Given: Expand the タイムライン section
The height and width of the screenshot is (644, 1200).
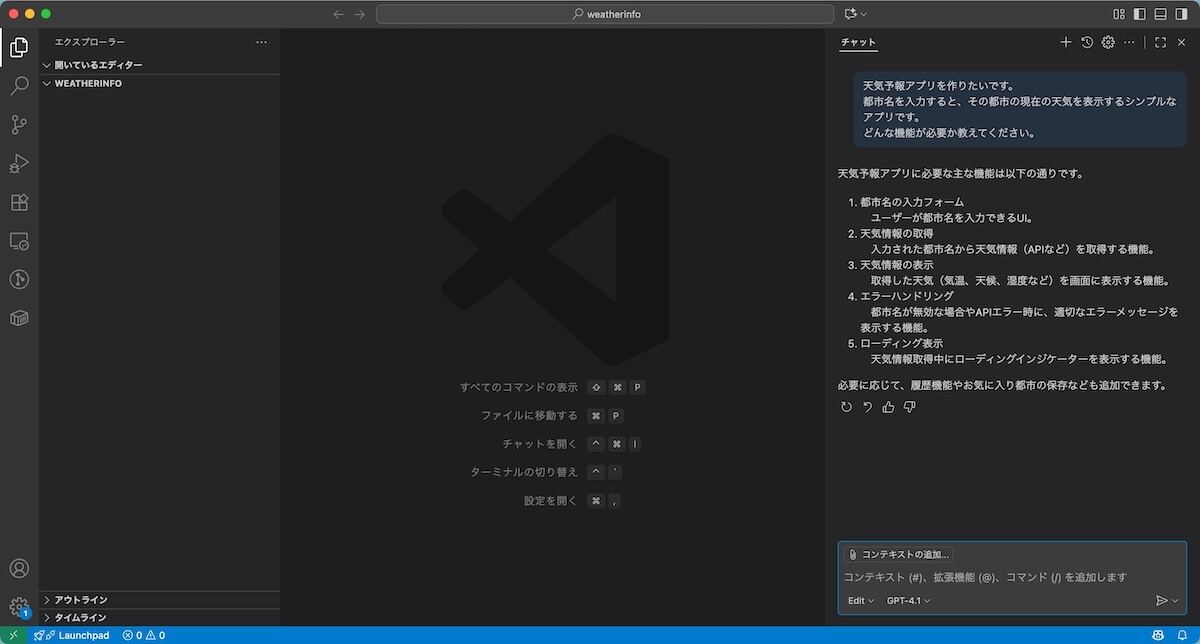Looking at the screenshot, I should tap(160, 617).
